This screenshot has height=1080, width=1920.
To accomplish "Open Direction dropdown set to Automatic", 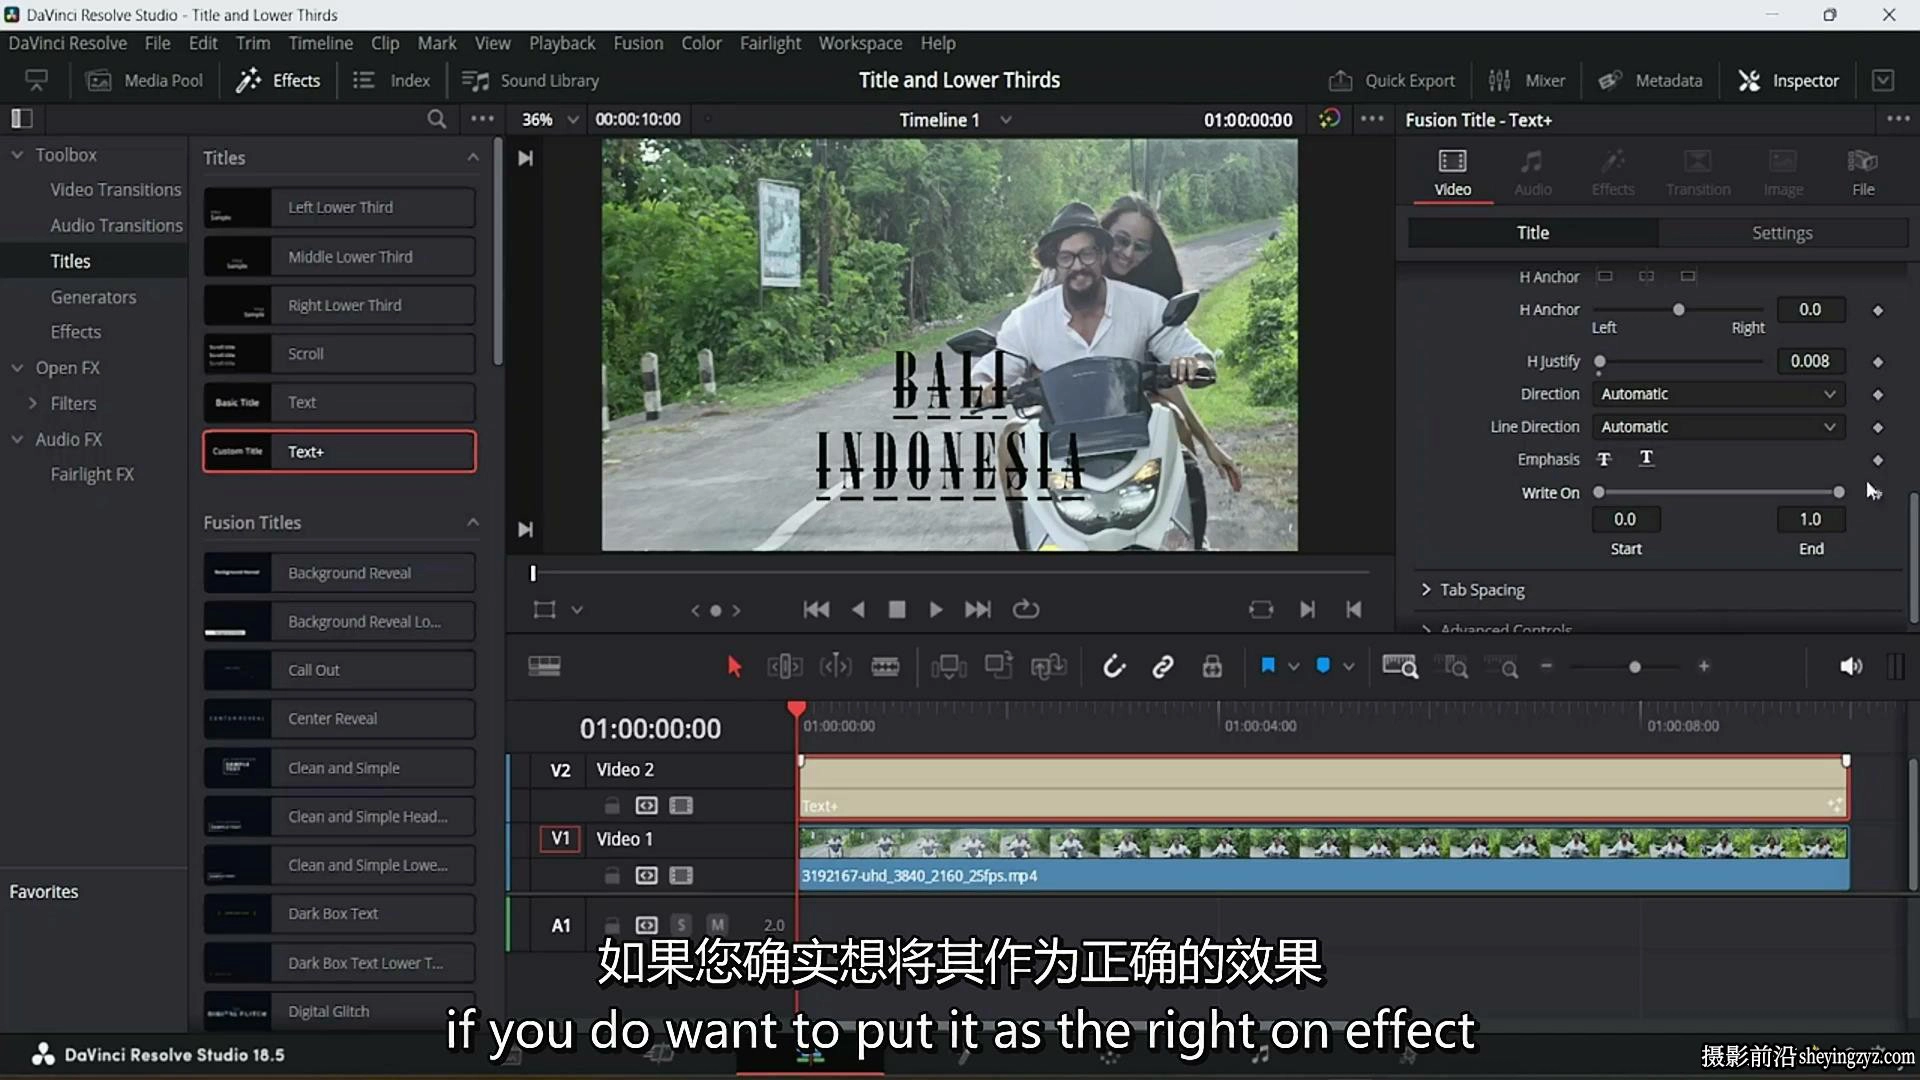I will (x=1718, y=394).
